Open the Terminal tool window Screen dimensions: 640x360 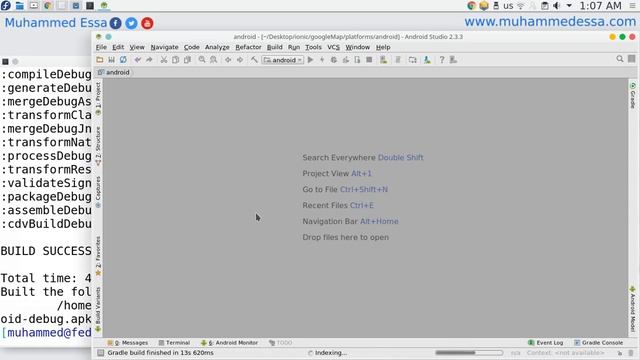(174, 343)
